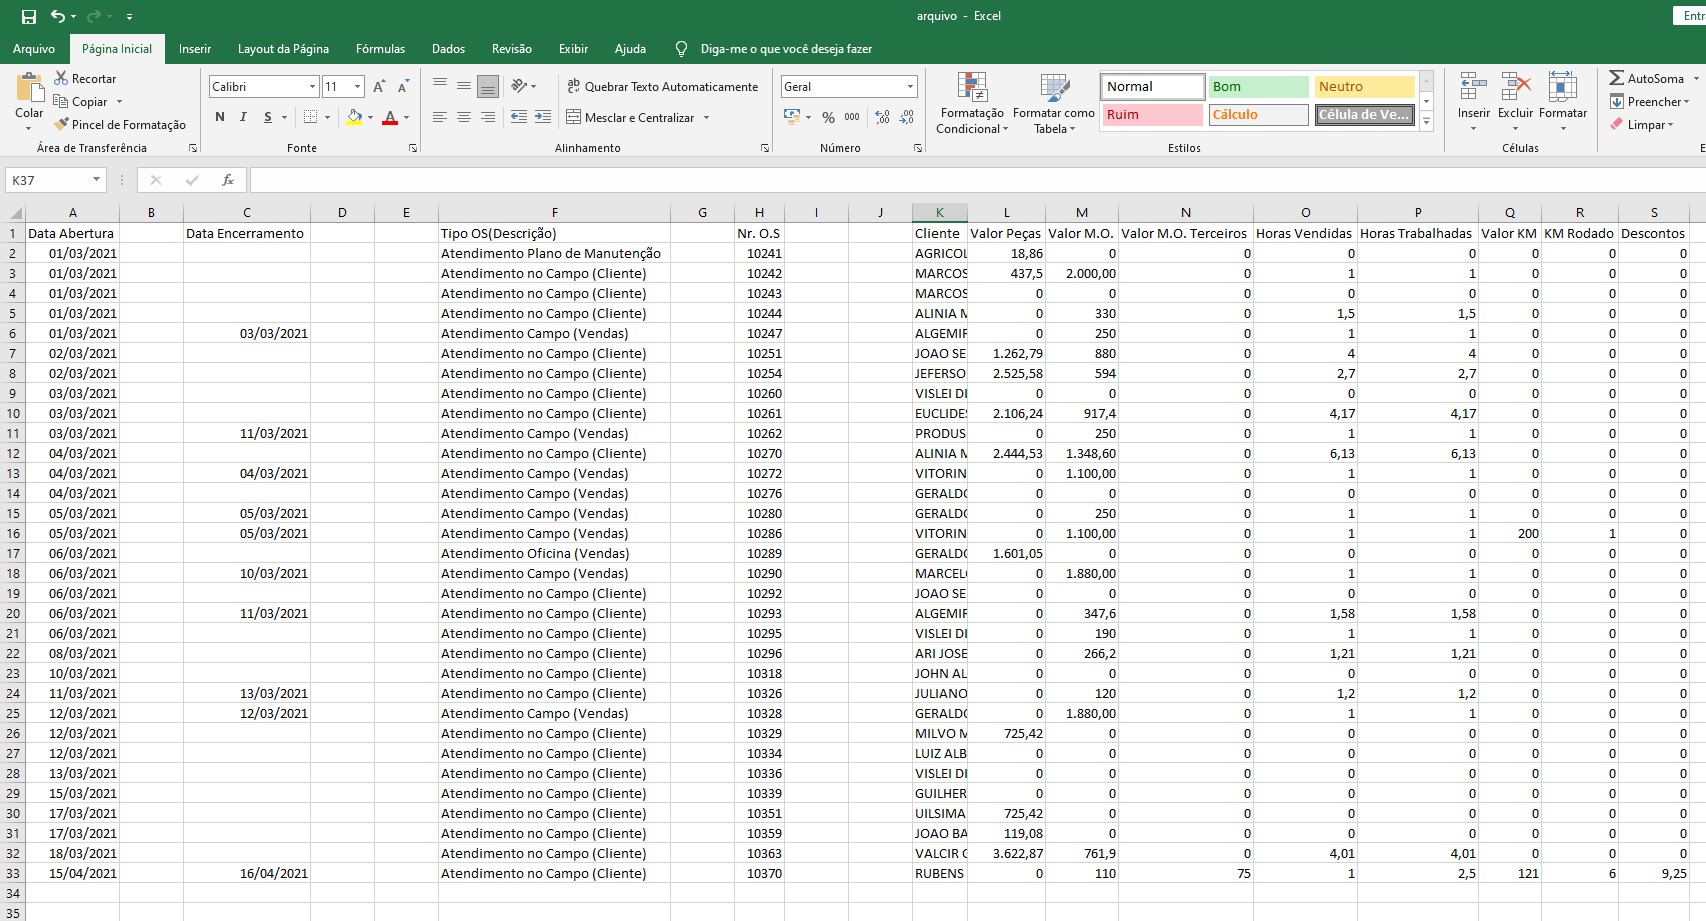Screen dimensions: 1706x921
Task: Open the Name Box dropdown arrow
Action: (x=96, y=180)
